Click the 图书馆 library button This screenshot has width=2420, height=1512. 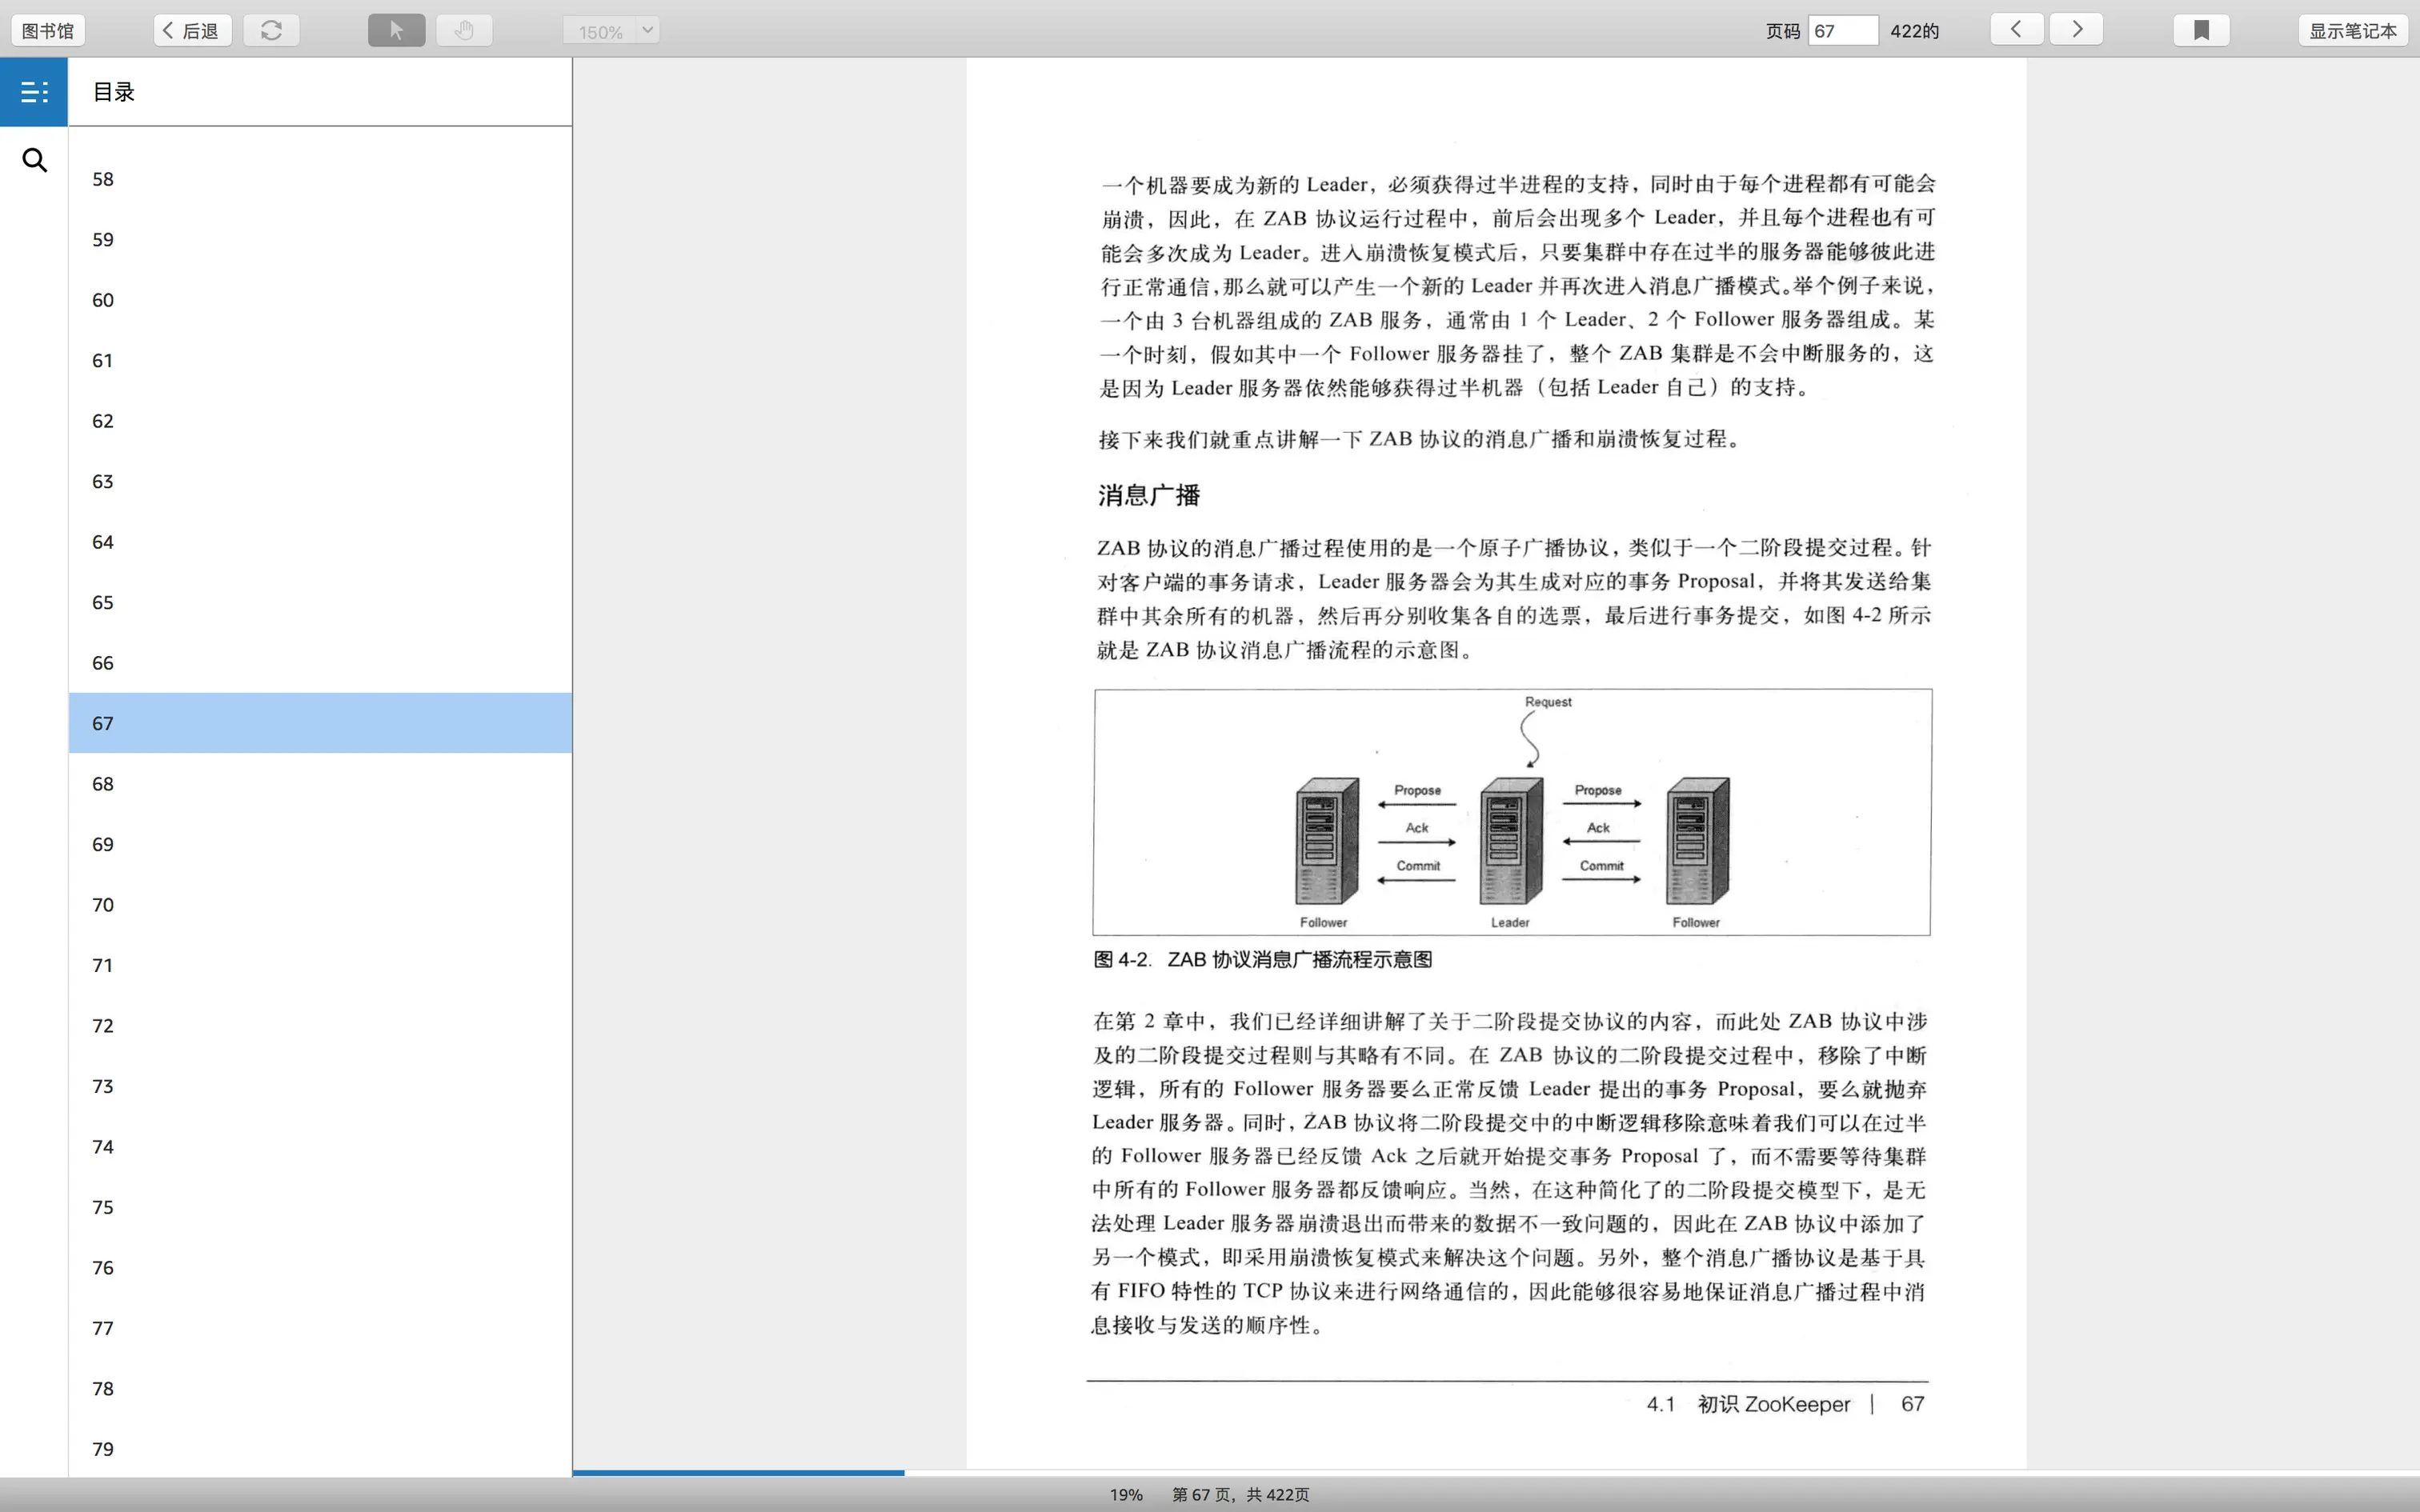[48, 31]
